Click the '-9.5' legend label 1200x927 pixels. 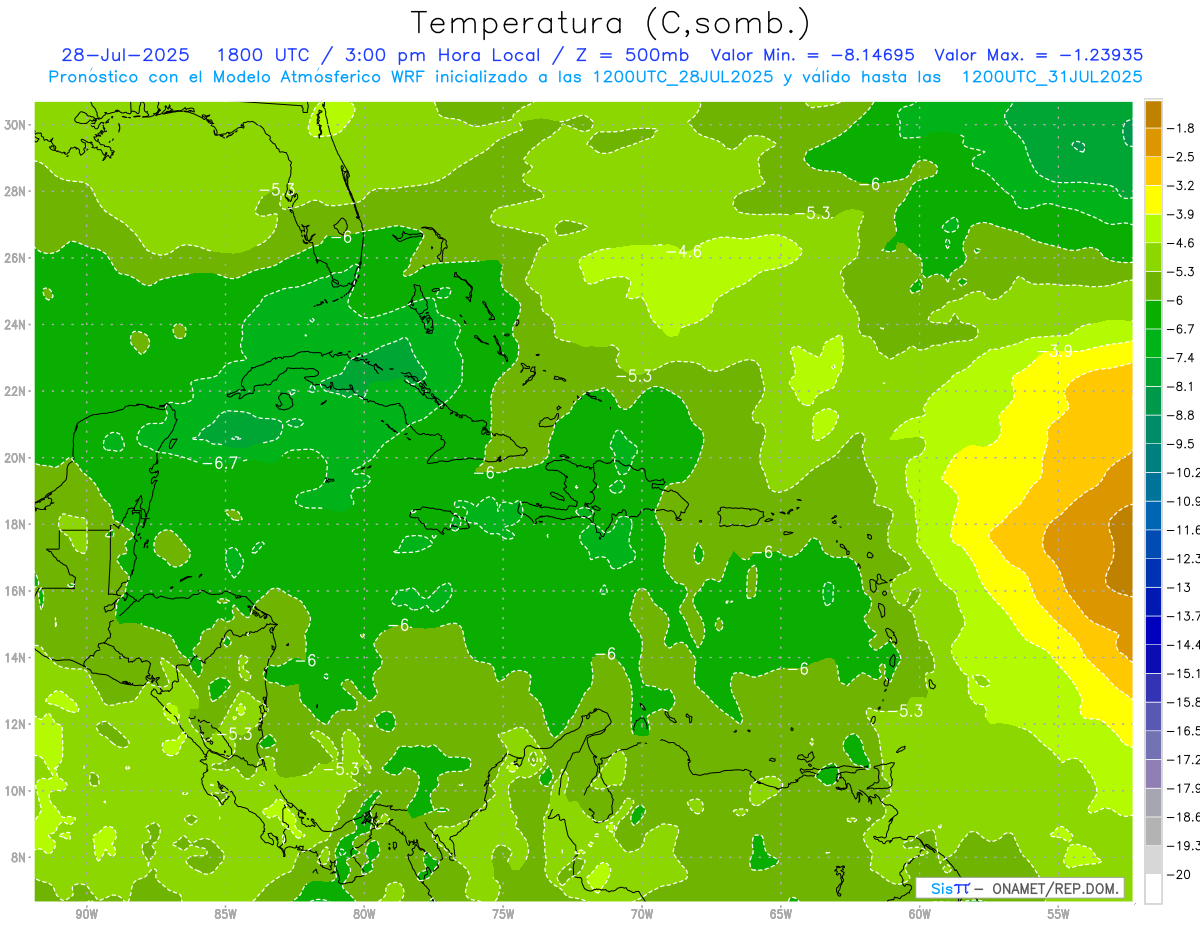[x=1181, y=443]
